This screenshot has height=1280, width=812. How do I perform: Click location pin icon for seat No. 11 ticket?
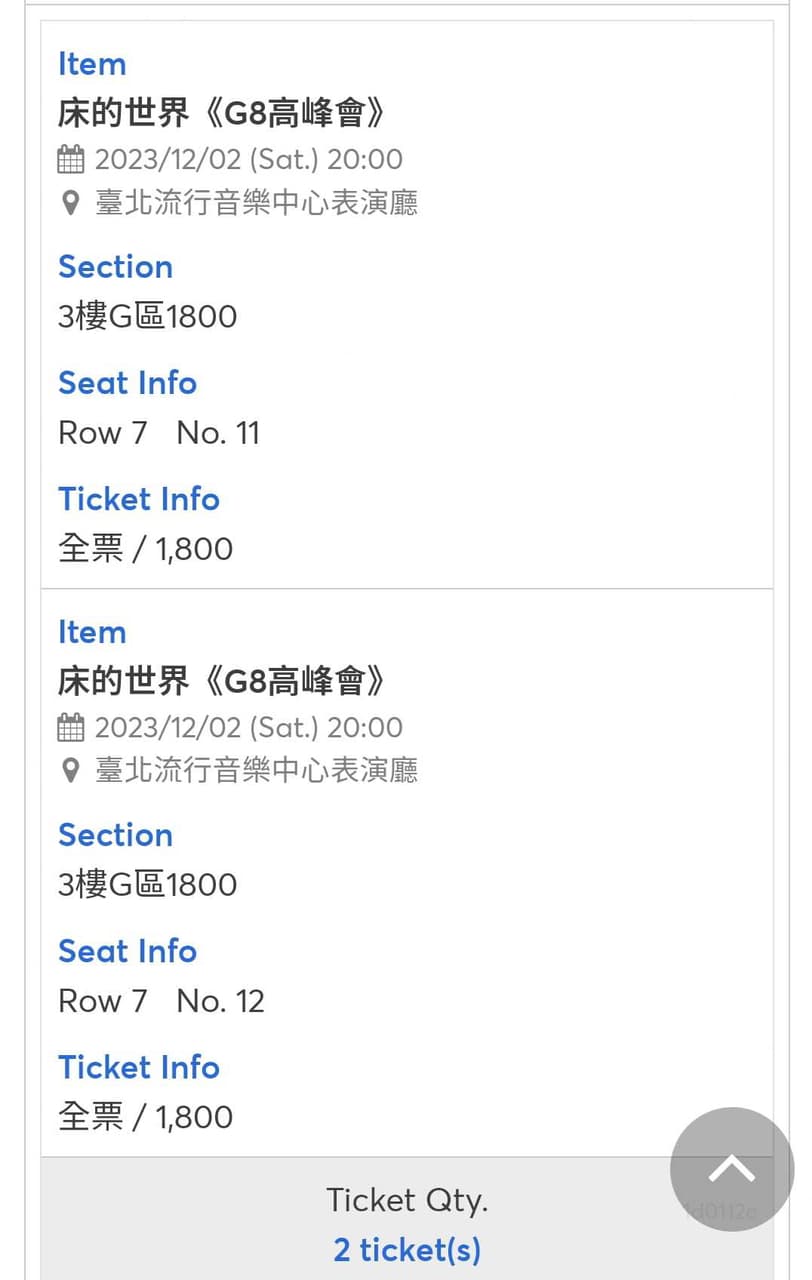pos(70,203)
